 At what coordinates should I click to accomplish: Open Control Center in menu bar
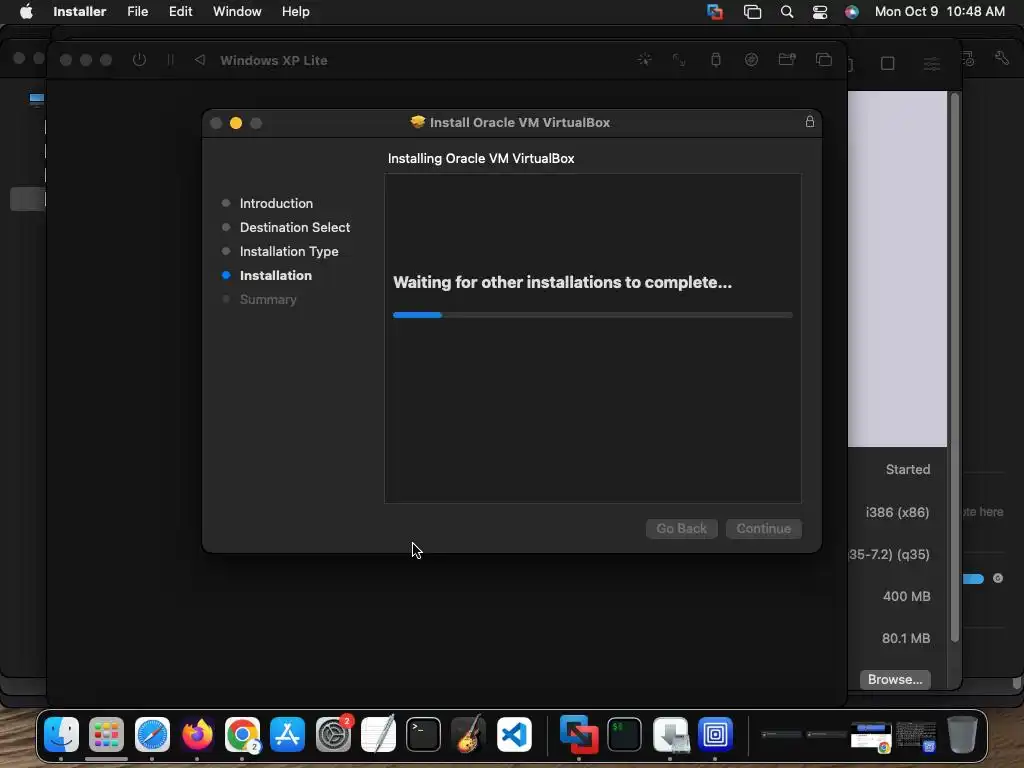click(x=820, y=12)
